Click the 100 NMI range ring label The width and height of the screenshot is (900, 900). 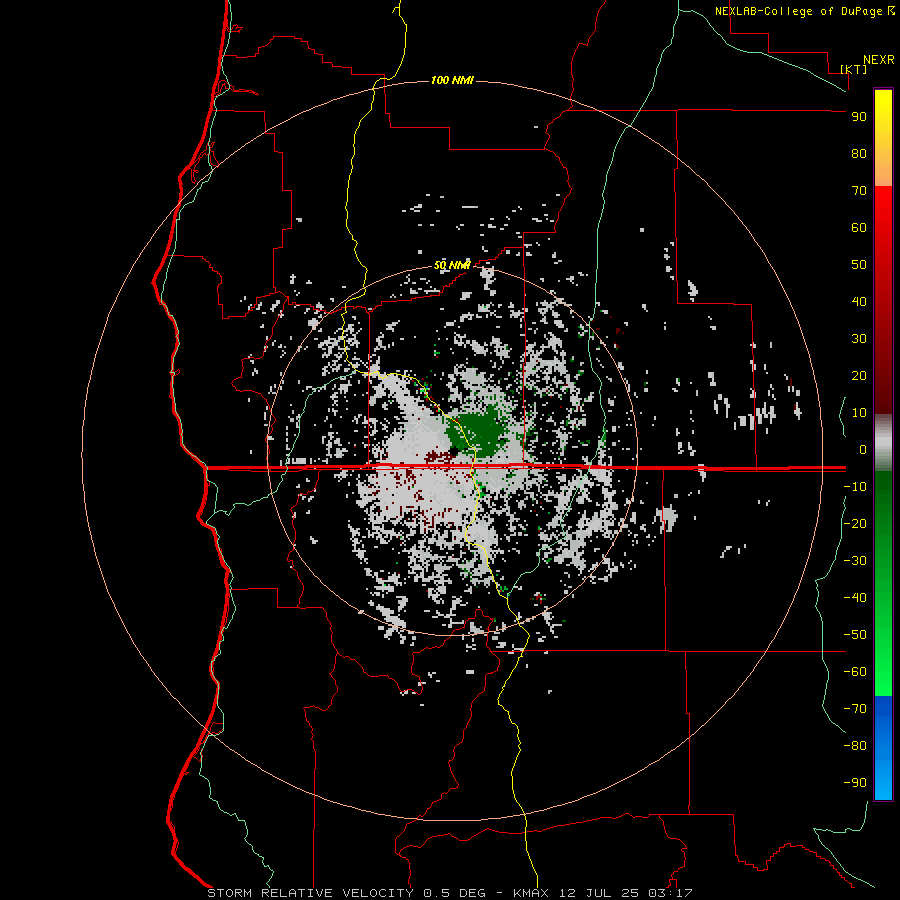pyautogui.click(x=452, y=80)
